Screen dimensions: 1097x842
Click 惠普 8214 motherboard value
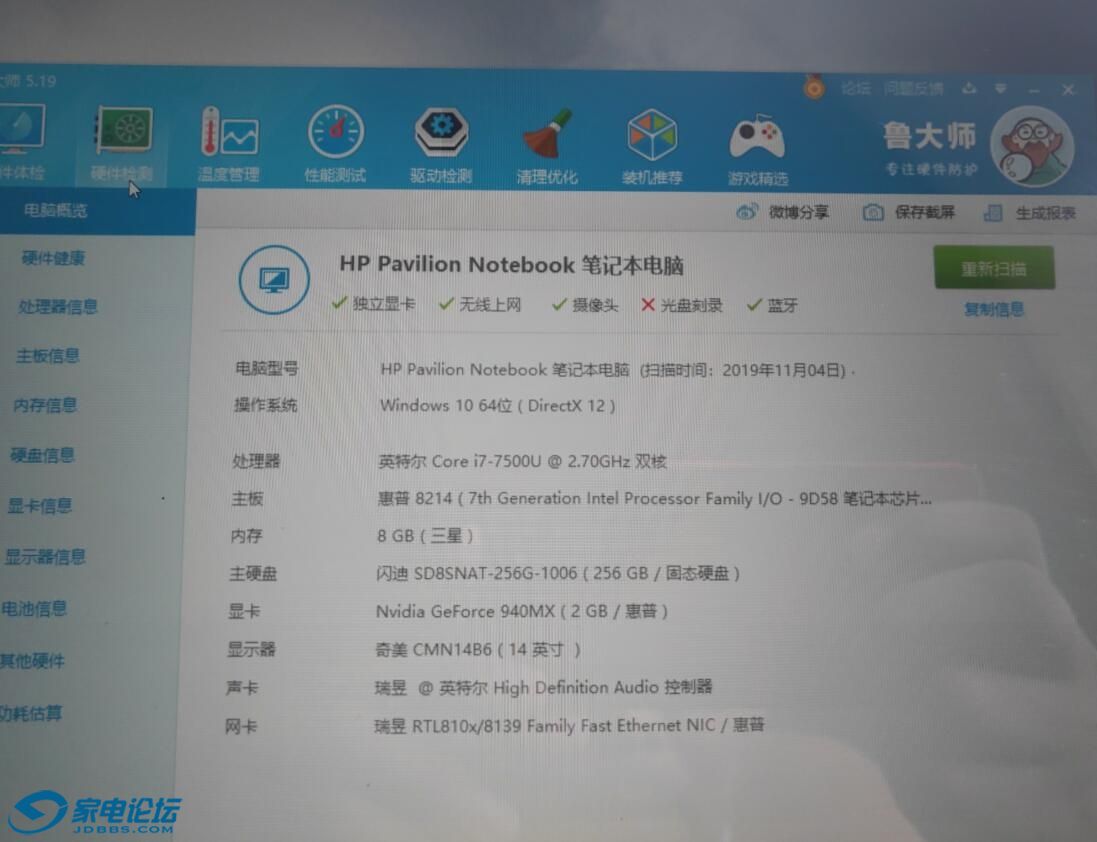click(655, 499)
